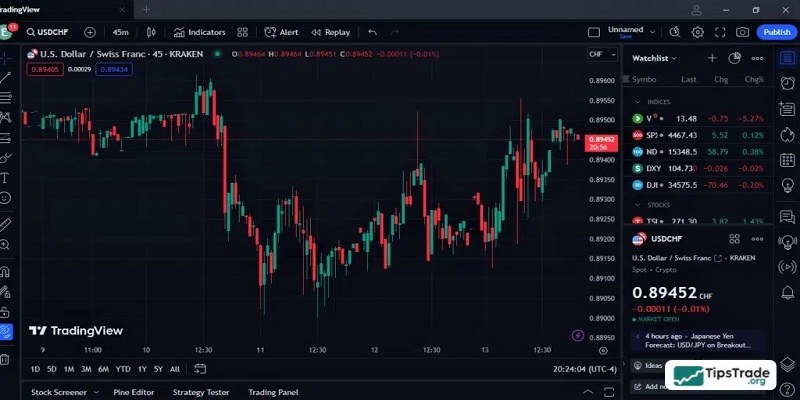The height and width of the screenshot is (400, 800).
Task: Take a chart snapshot with camera icon
Action: tap(742, 32)
